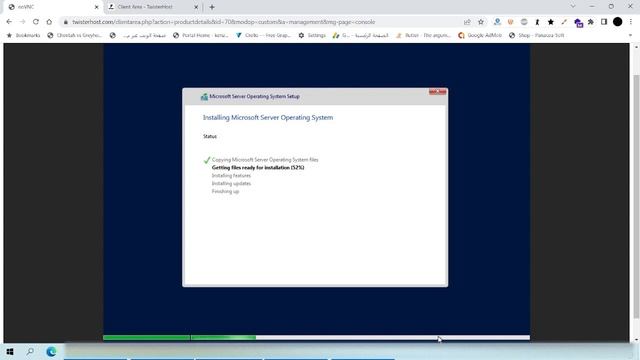Click the setup progress bar at bottom
This screenshot has width=640, height=360.
coord(316,338)
